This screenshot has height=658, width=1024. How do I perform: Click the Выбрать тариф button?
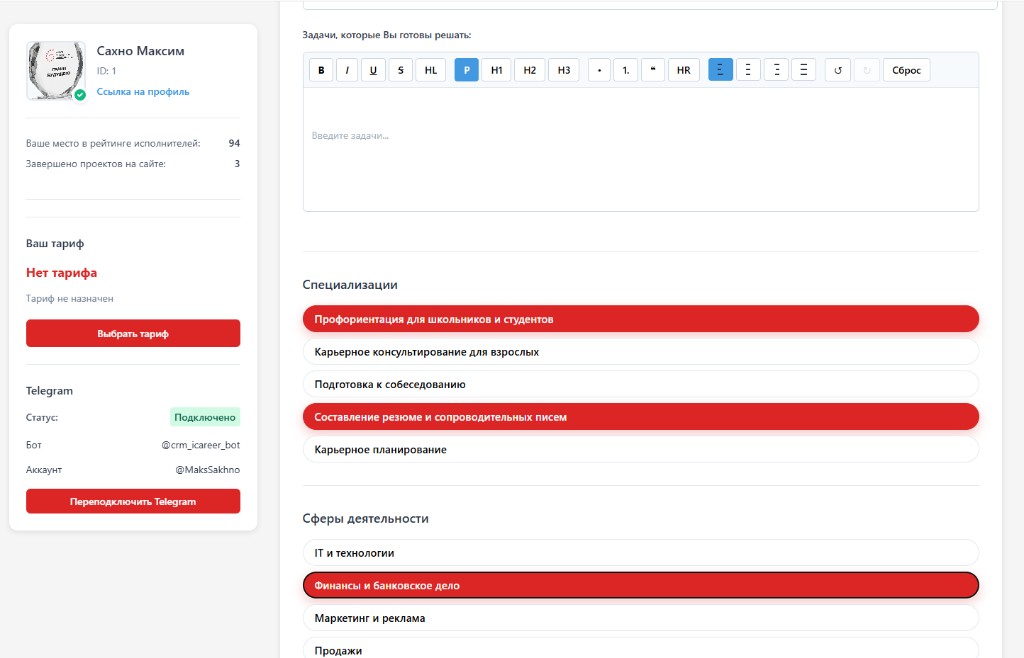(133, 334)
